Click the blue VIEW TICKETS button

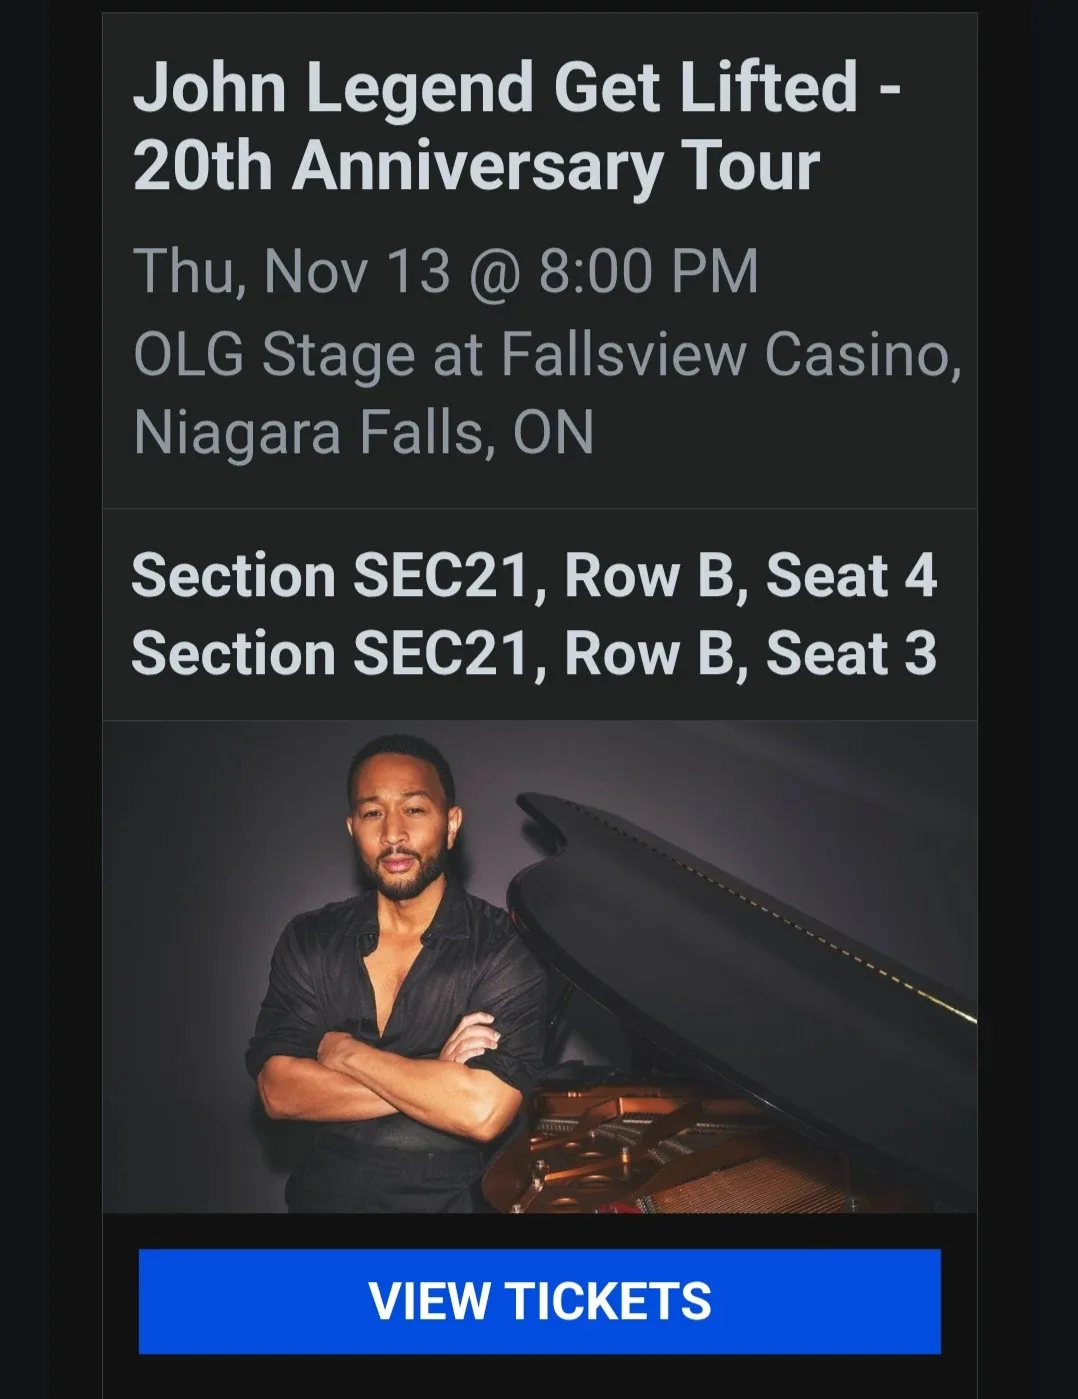pyautogui.click(x=539, y=1300)
